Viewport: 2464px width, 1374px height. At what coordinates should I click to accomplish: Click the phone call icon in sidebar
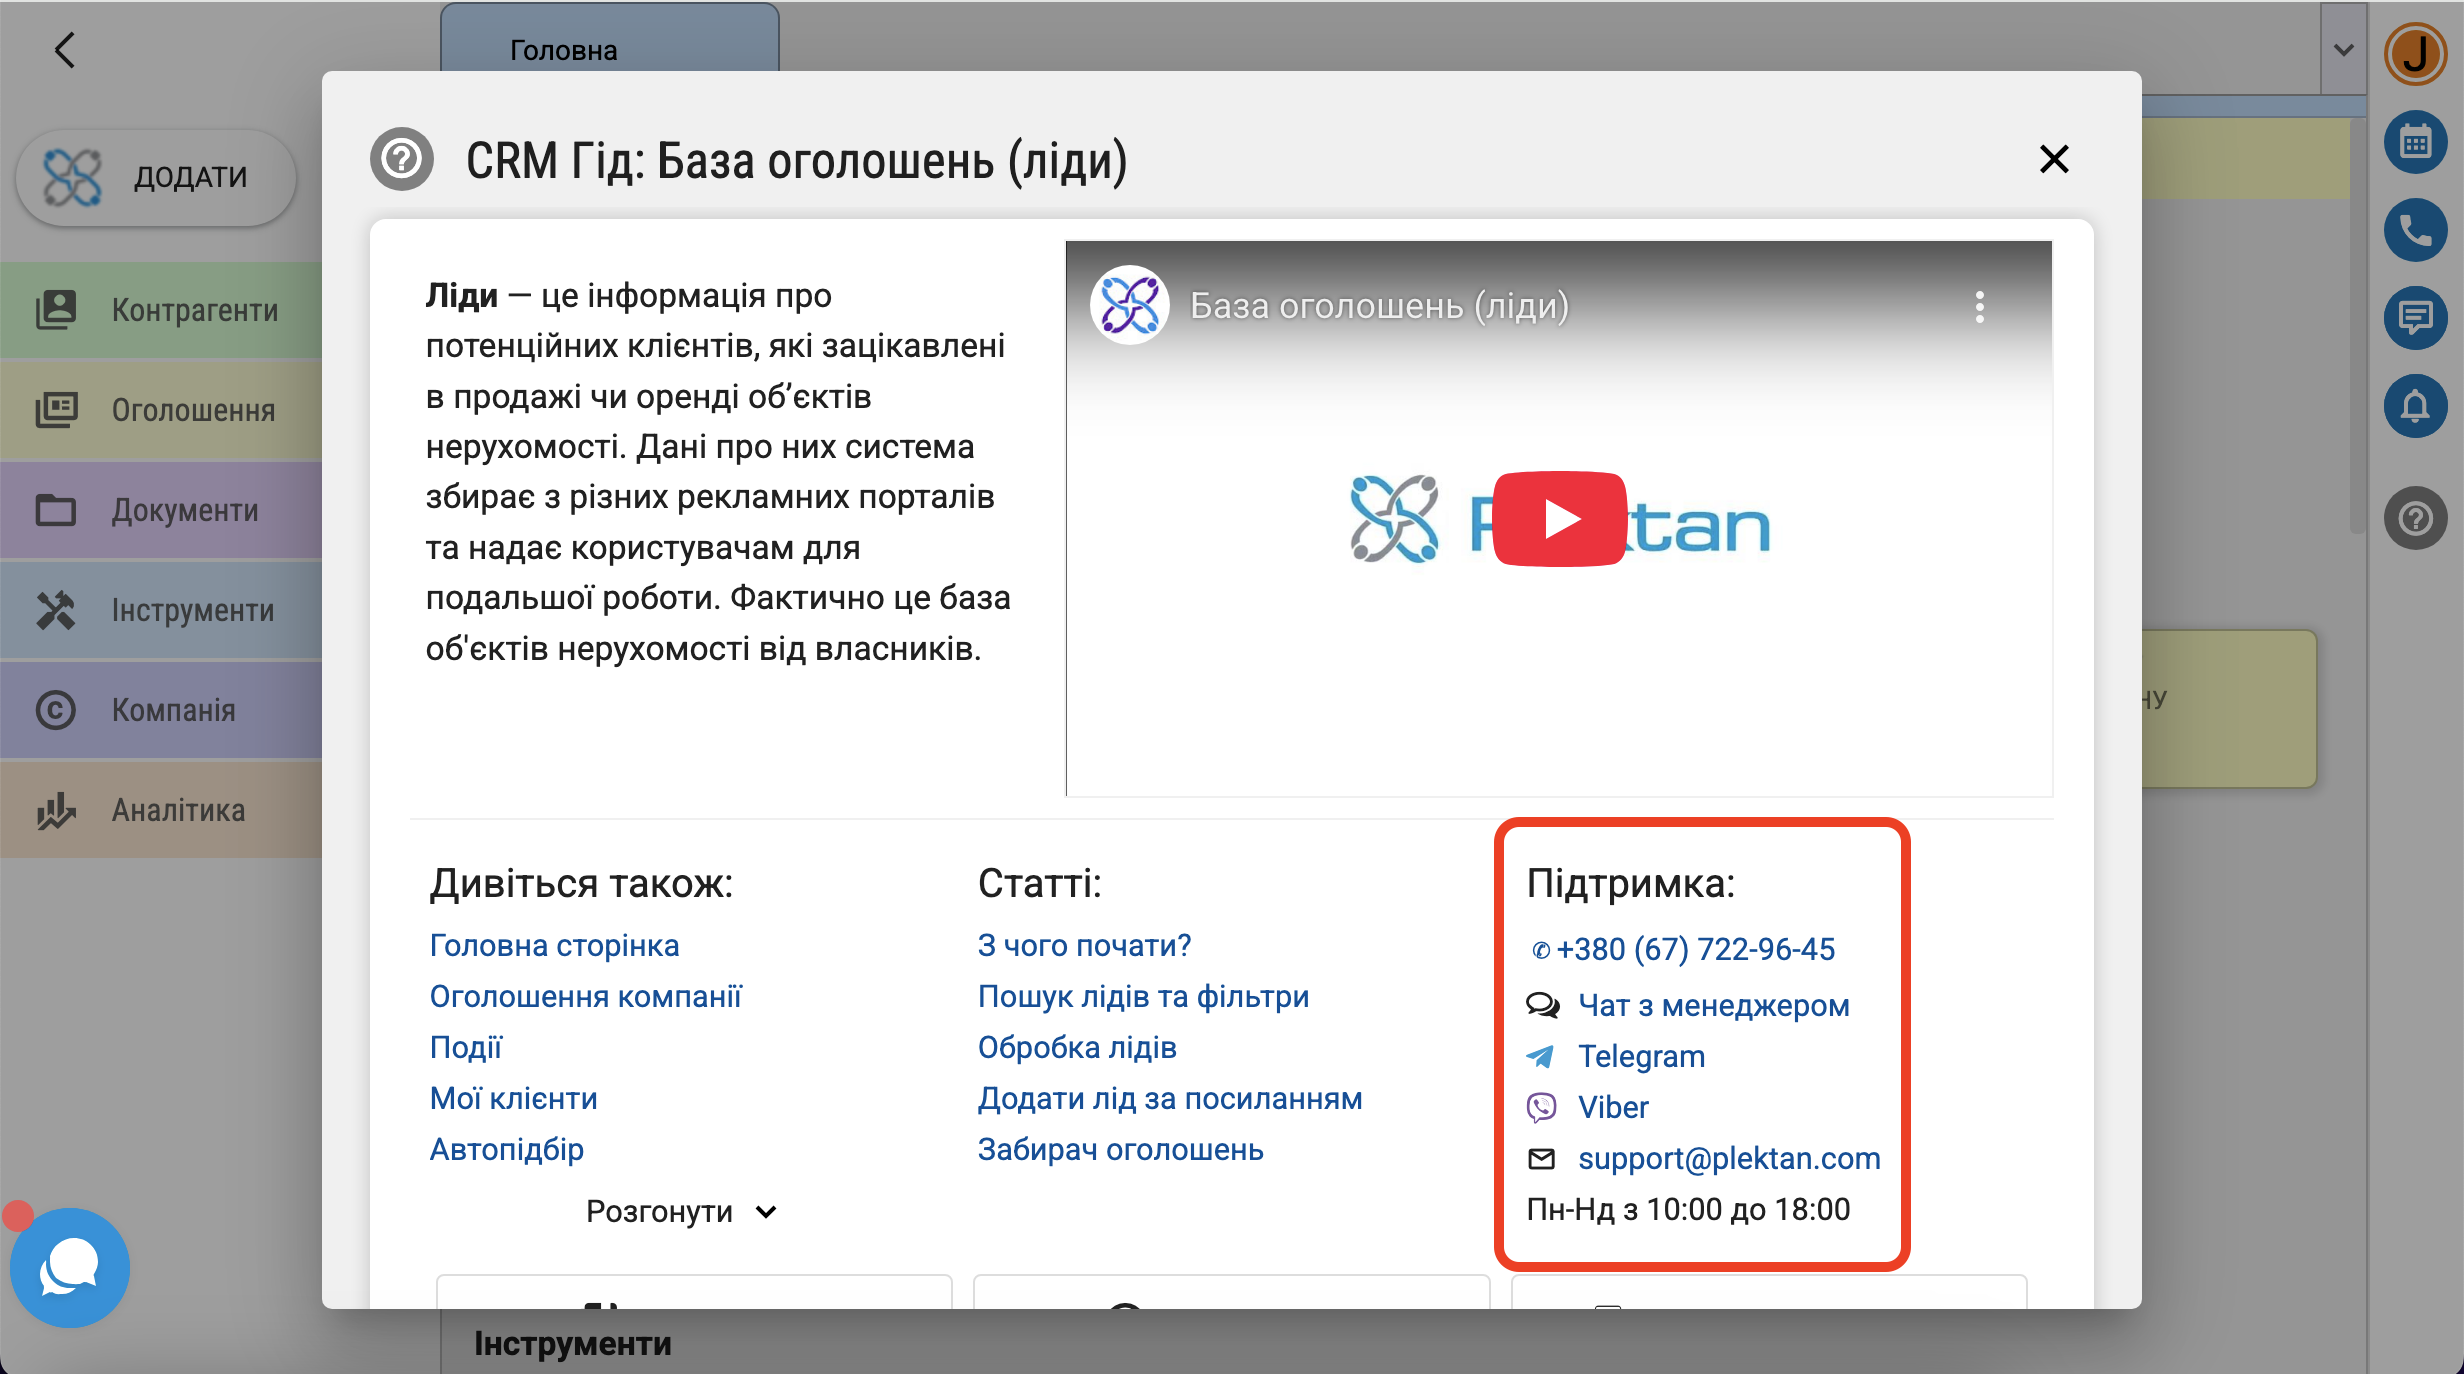pyautogui.click(x=2415, y=231)
